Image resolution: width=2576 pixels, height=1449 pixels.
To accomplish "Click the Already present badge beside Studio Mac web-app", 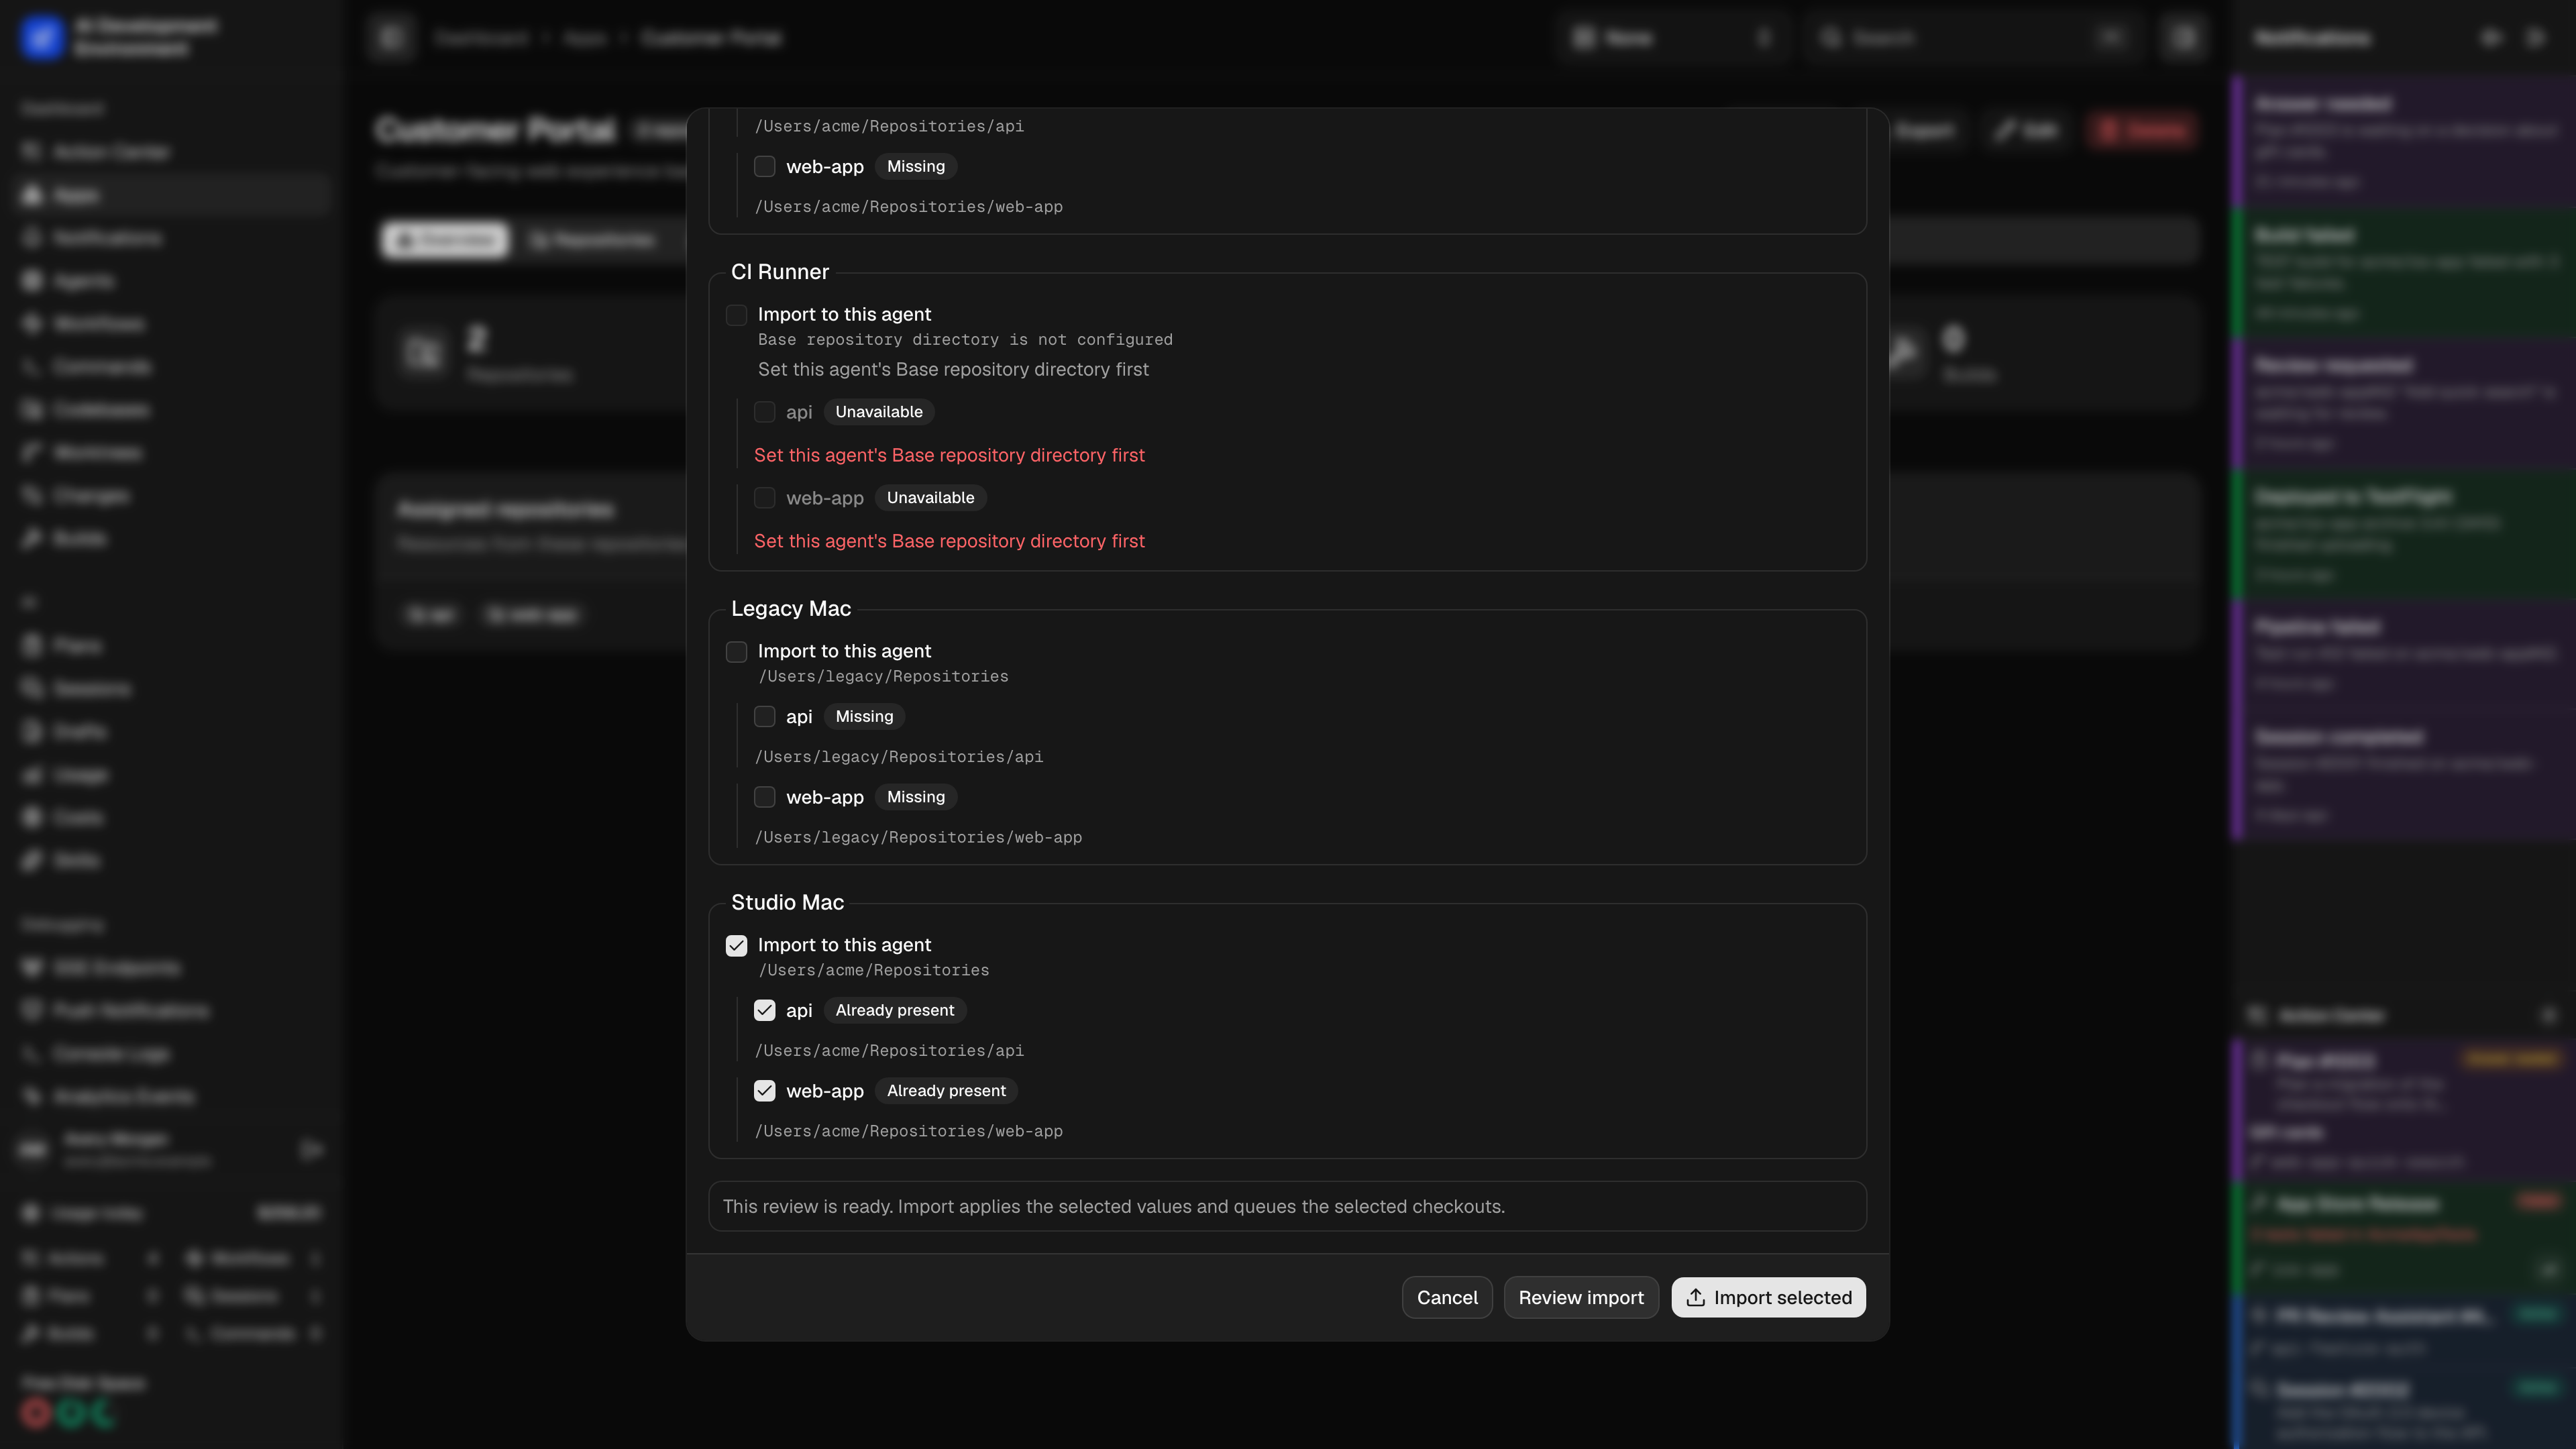I will [946, 1091].
